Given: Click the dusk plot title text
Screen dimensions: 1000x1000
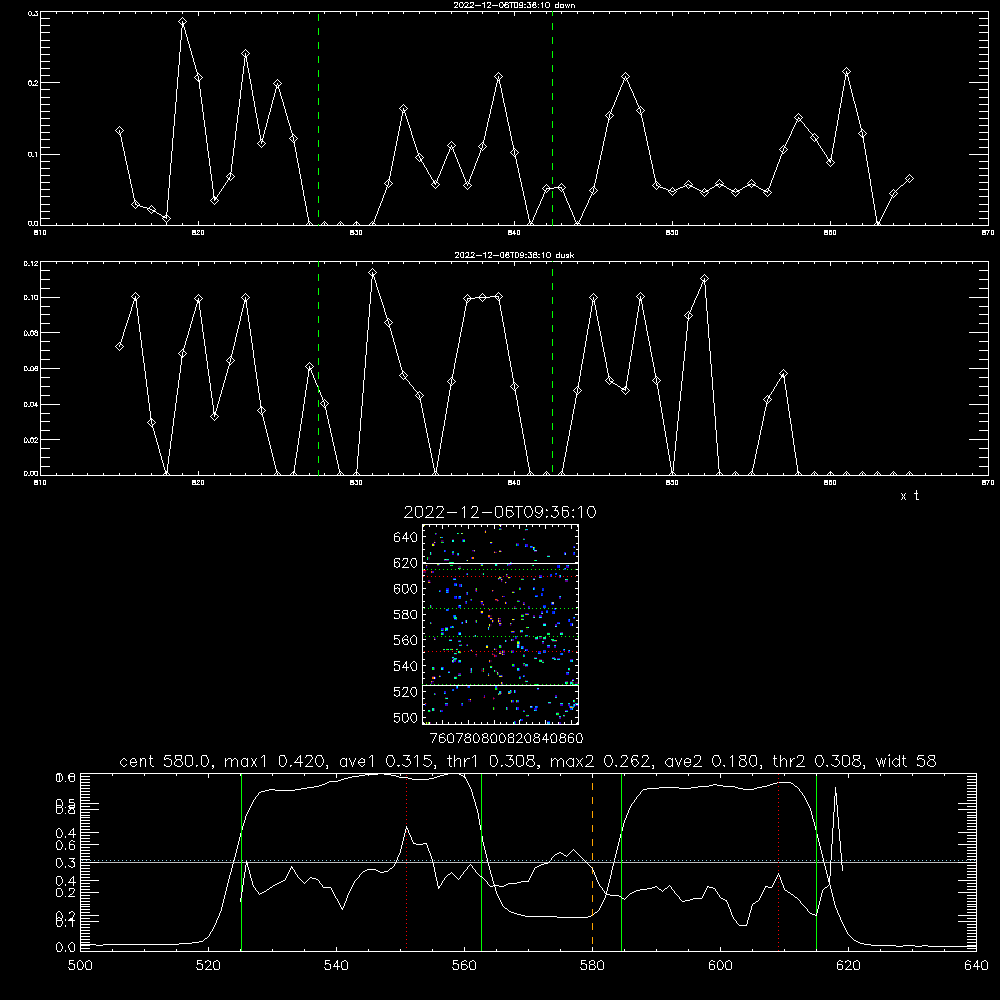Looking at the screenshot, I should pyautogui.click(x=514, y=255).
